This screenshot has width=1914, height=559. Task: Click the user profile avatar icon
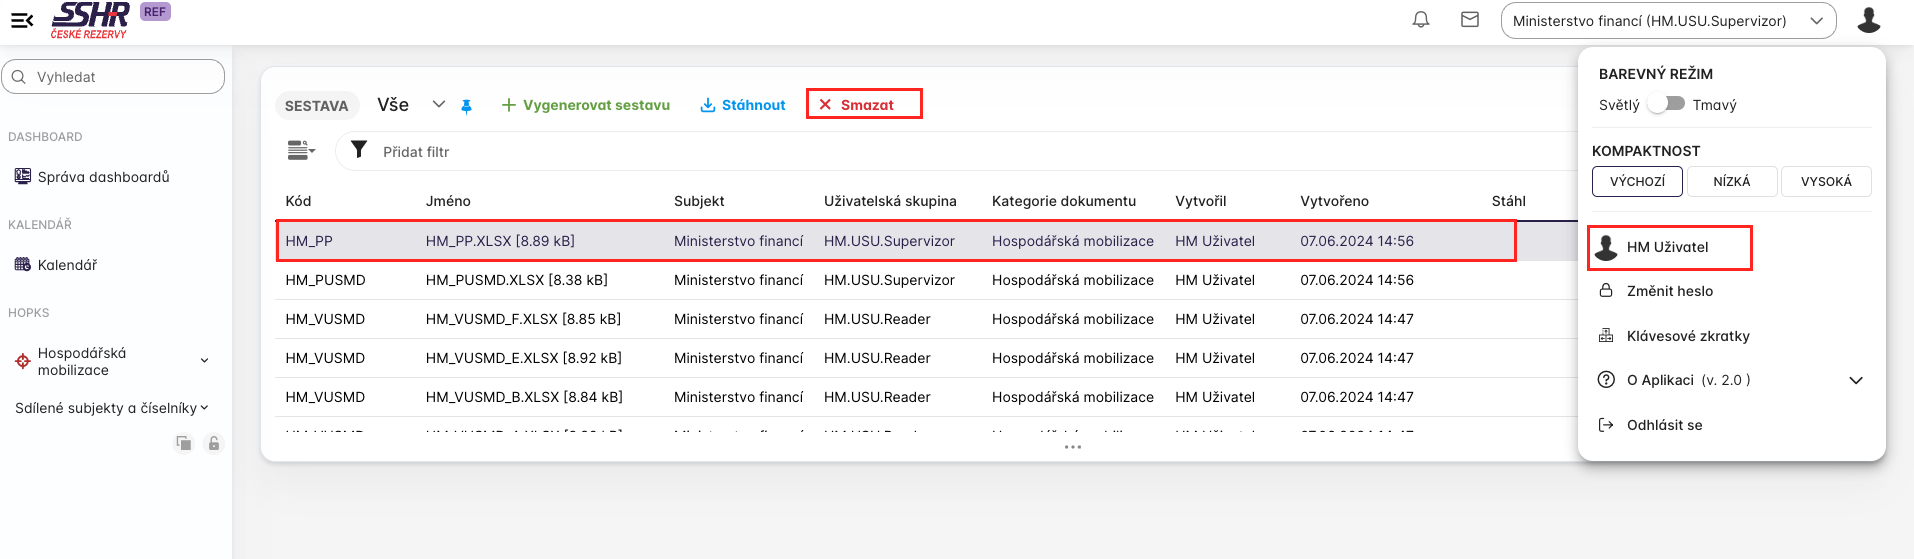point(1868,20)
